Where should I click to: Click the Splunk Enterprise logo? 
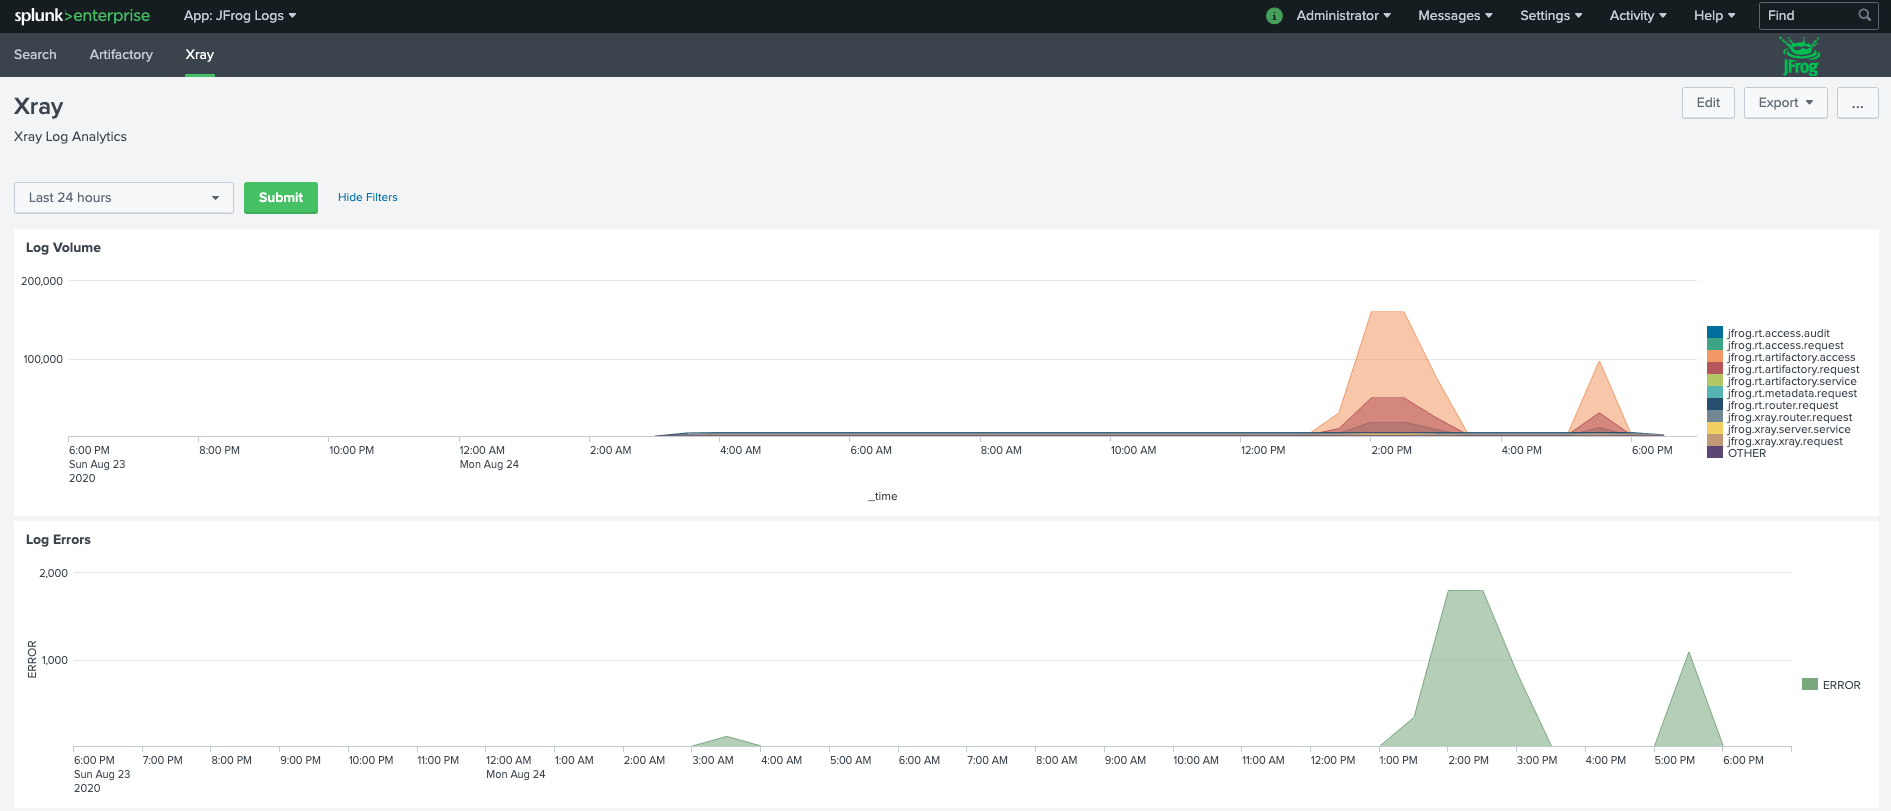[x=82, y=16]
